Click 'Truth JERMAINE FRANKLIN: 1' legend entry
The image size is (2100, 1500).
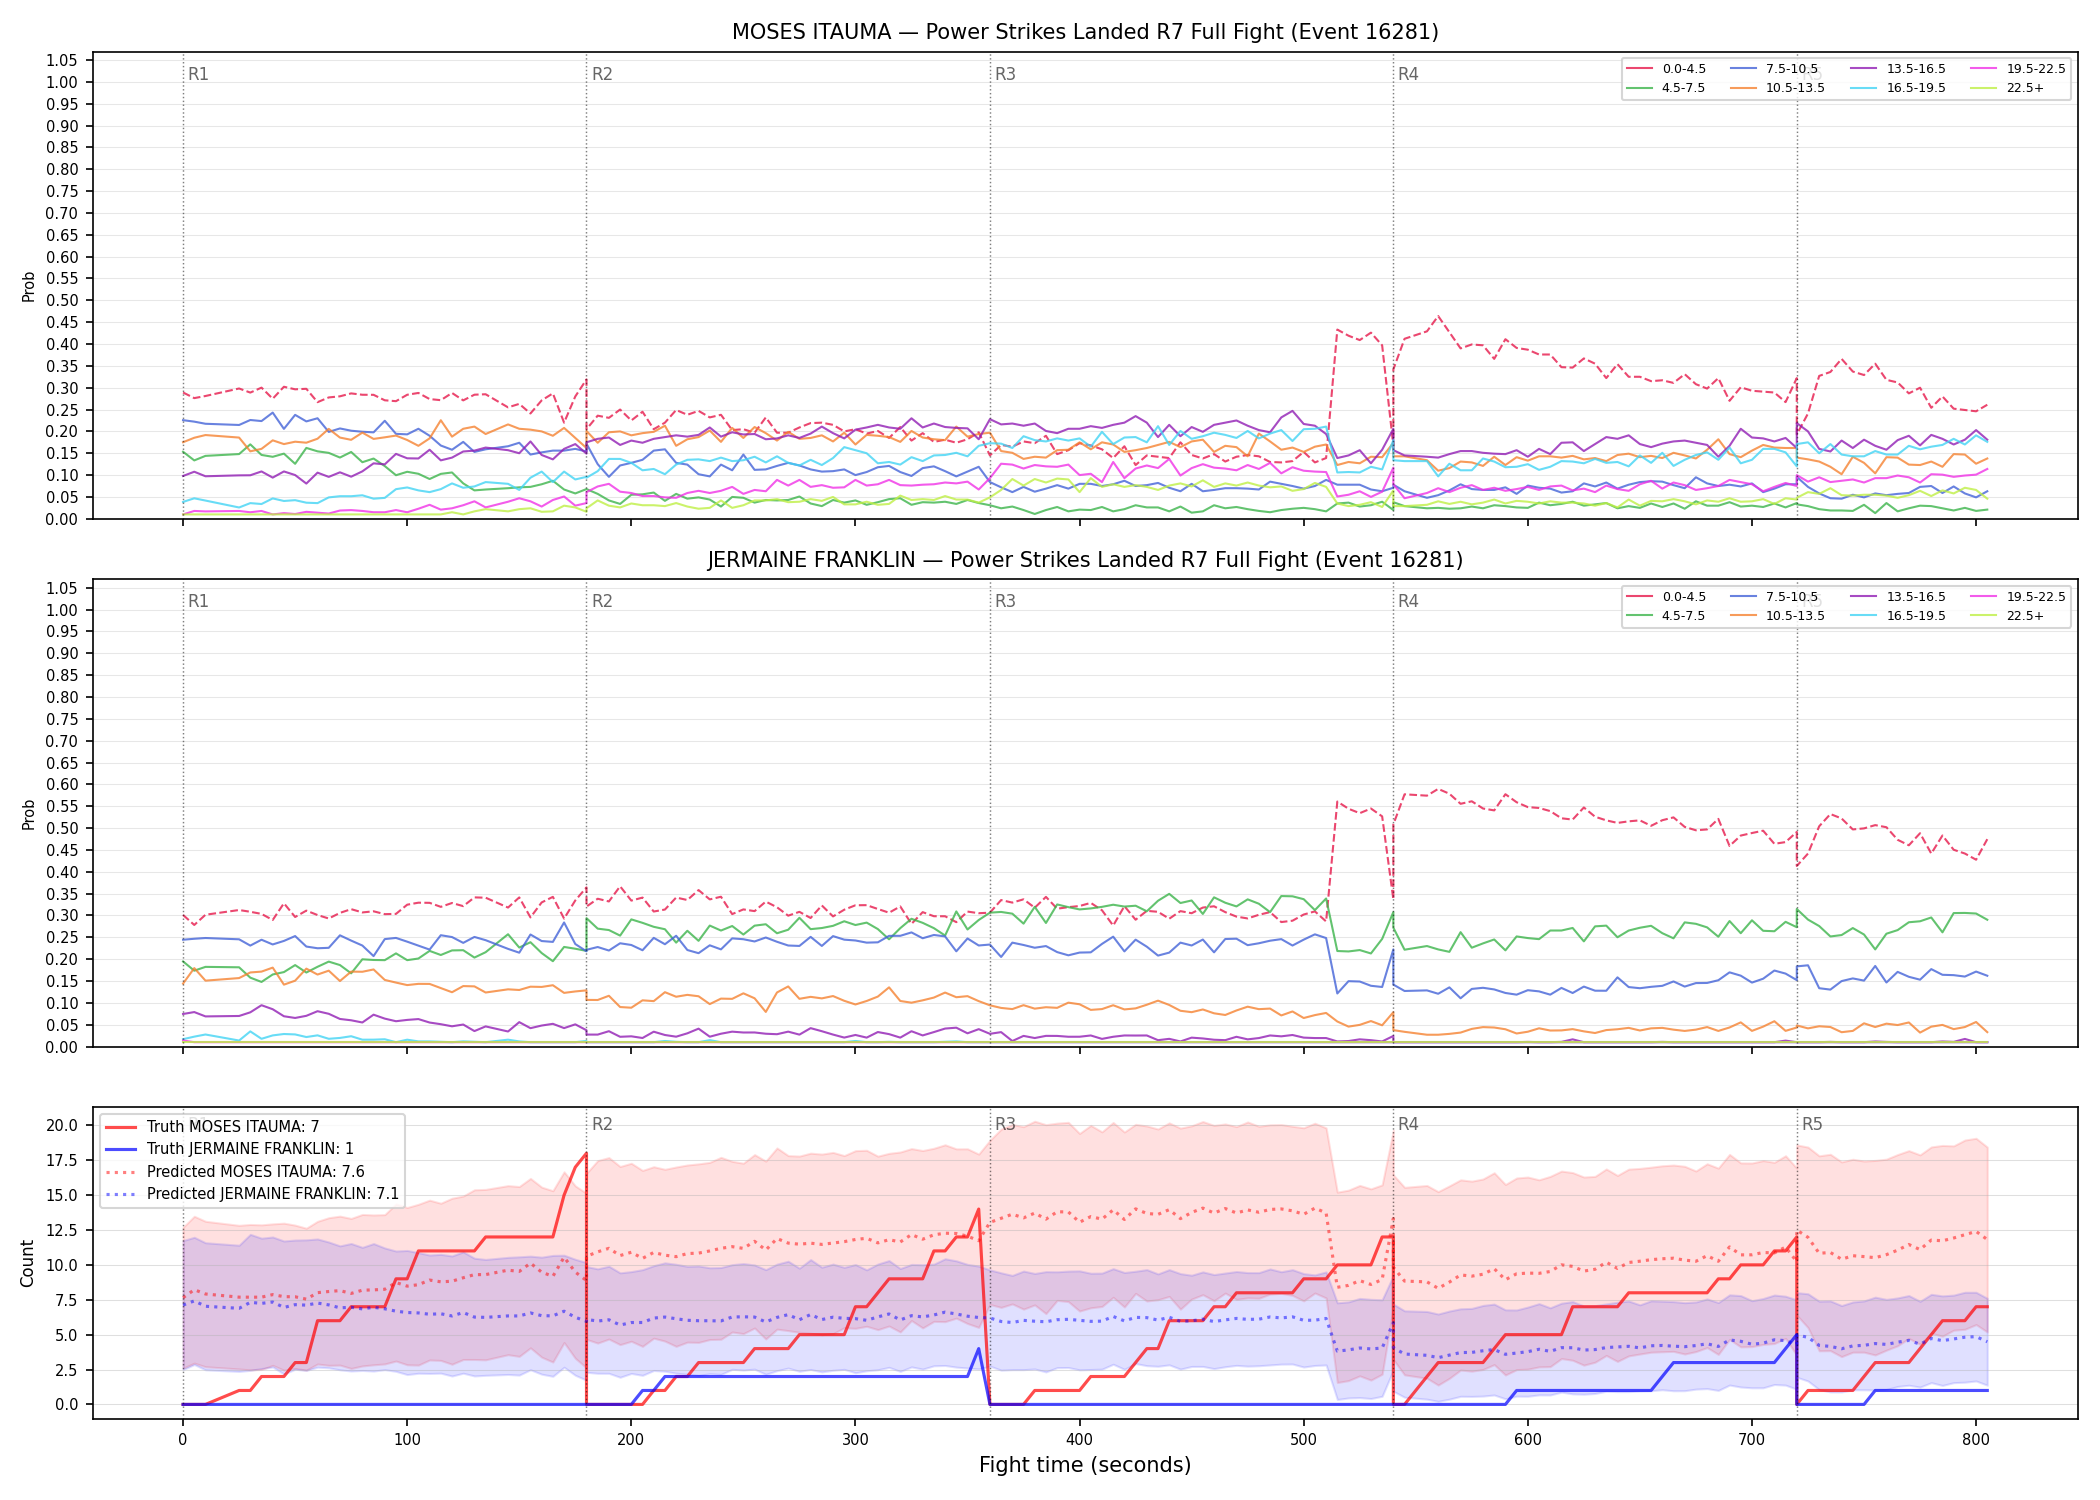tap(229, 1149)
